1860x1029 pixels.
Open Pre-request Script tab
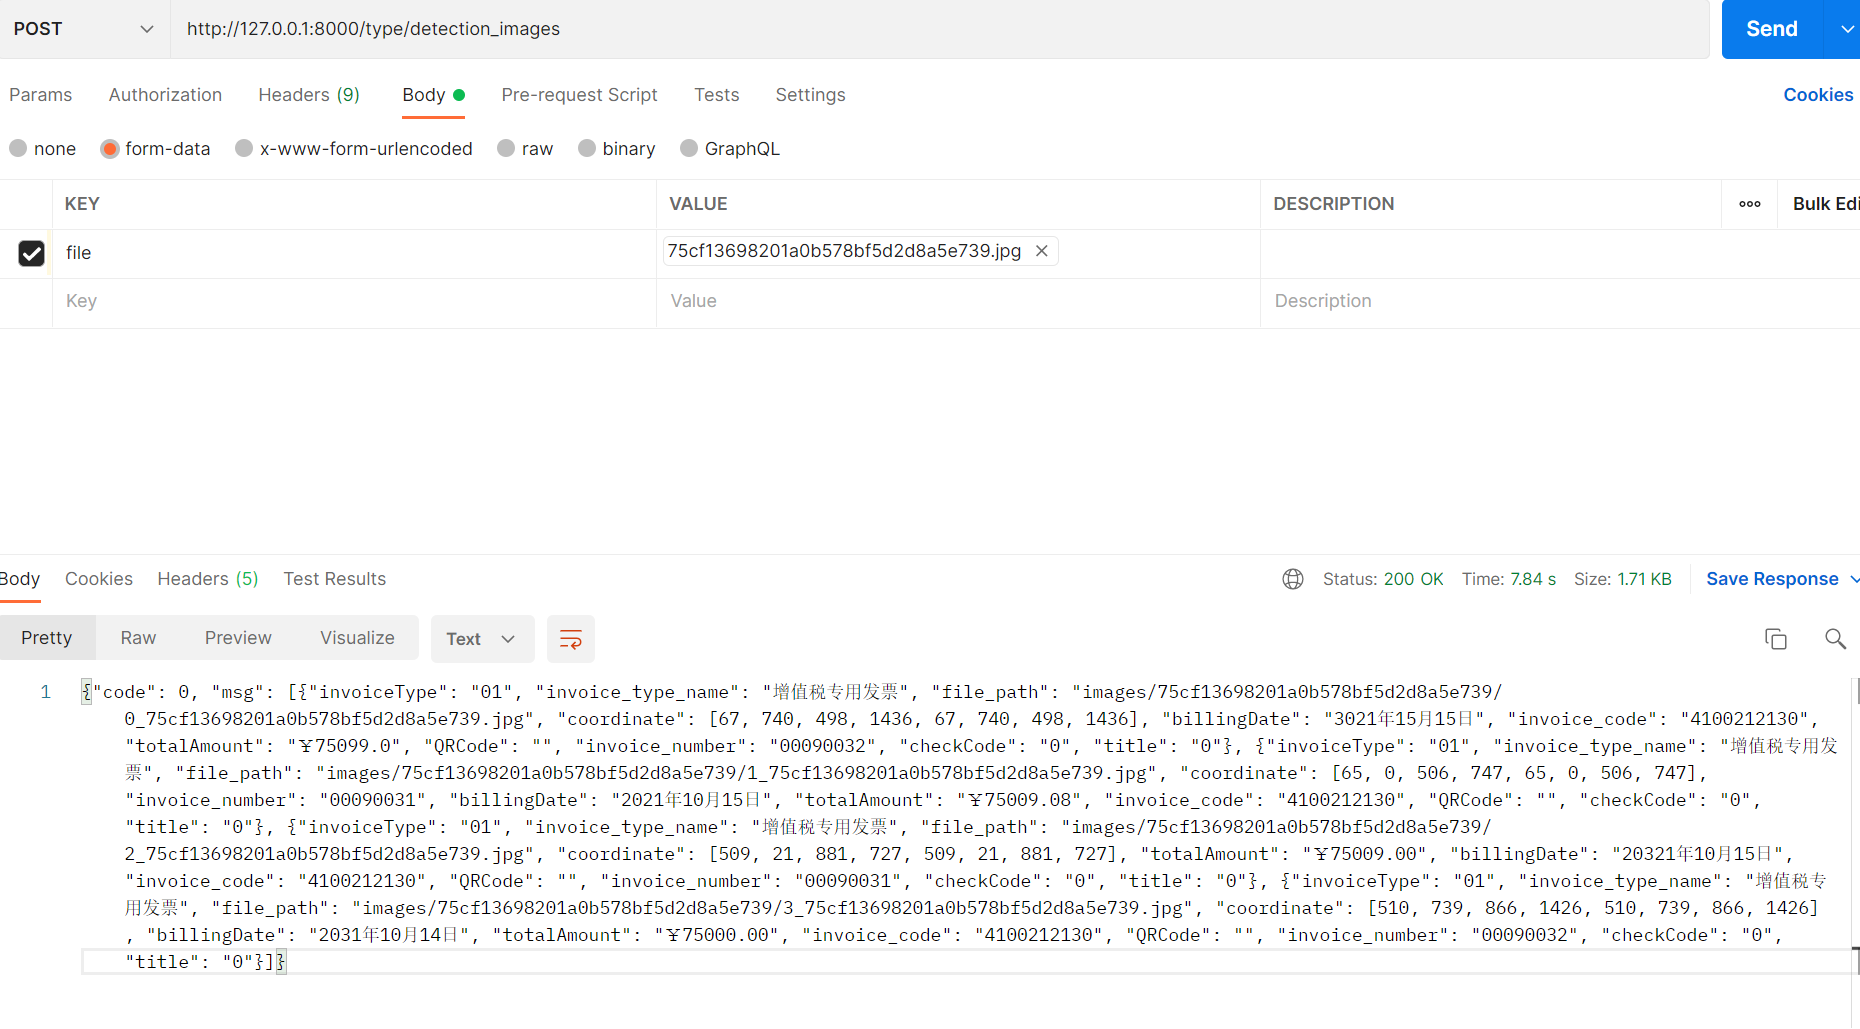(x=580, y=95)
